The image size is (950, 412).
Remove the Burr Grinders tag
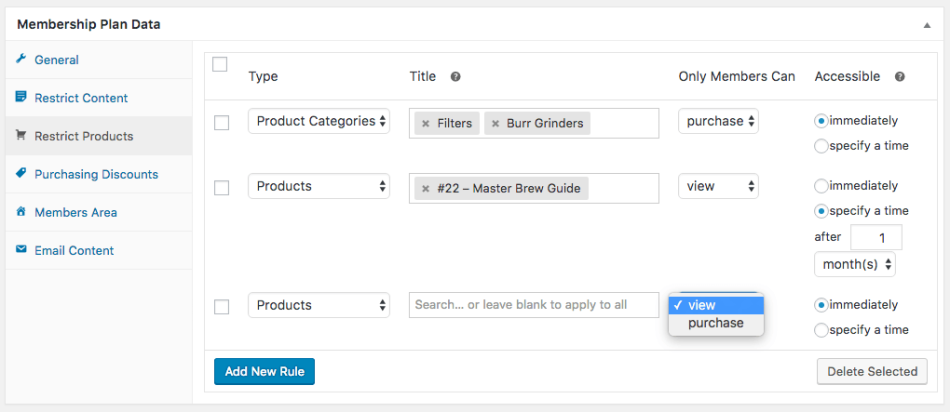(495, 124)
